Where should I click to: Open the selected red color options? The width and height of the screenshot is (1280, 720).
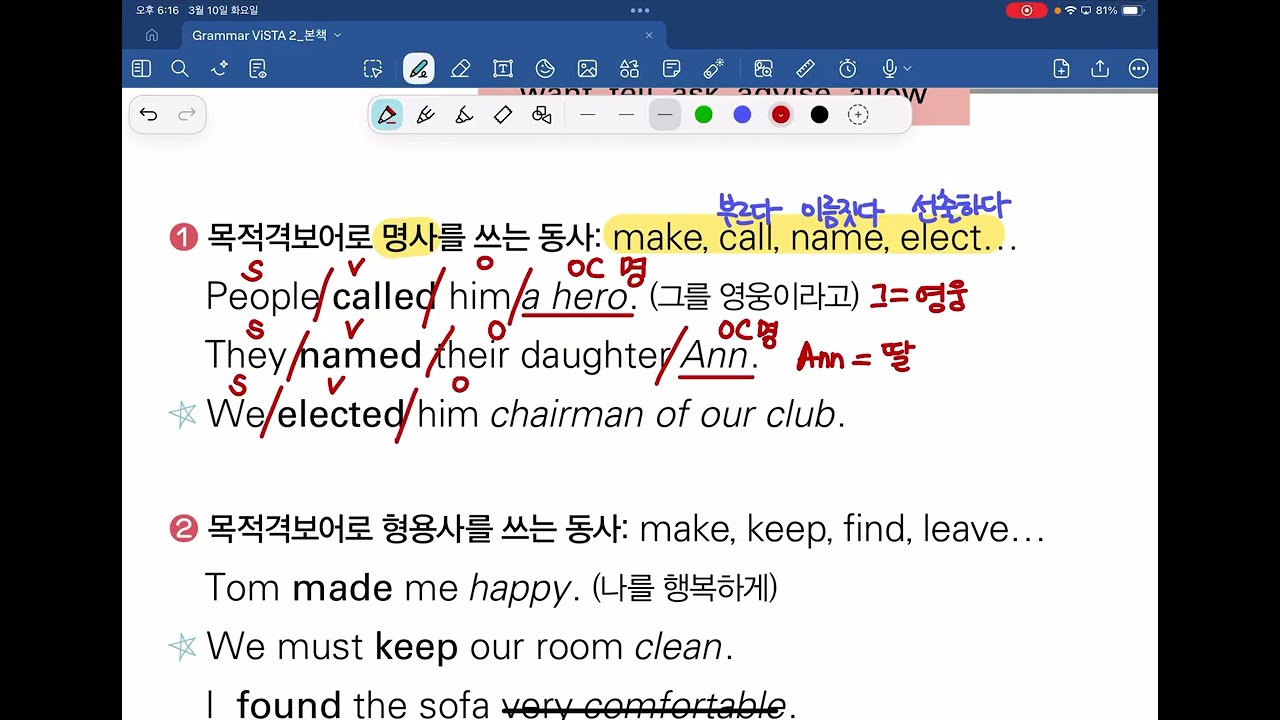781,115
